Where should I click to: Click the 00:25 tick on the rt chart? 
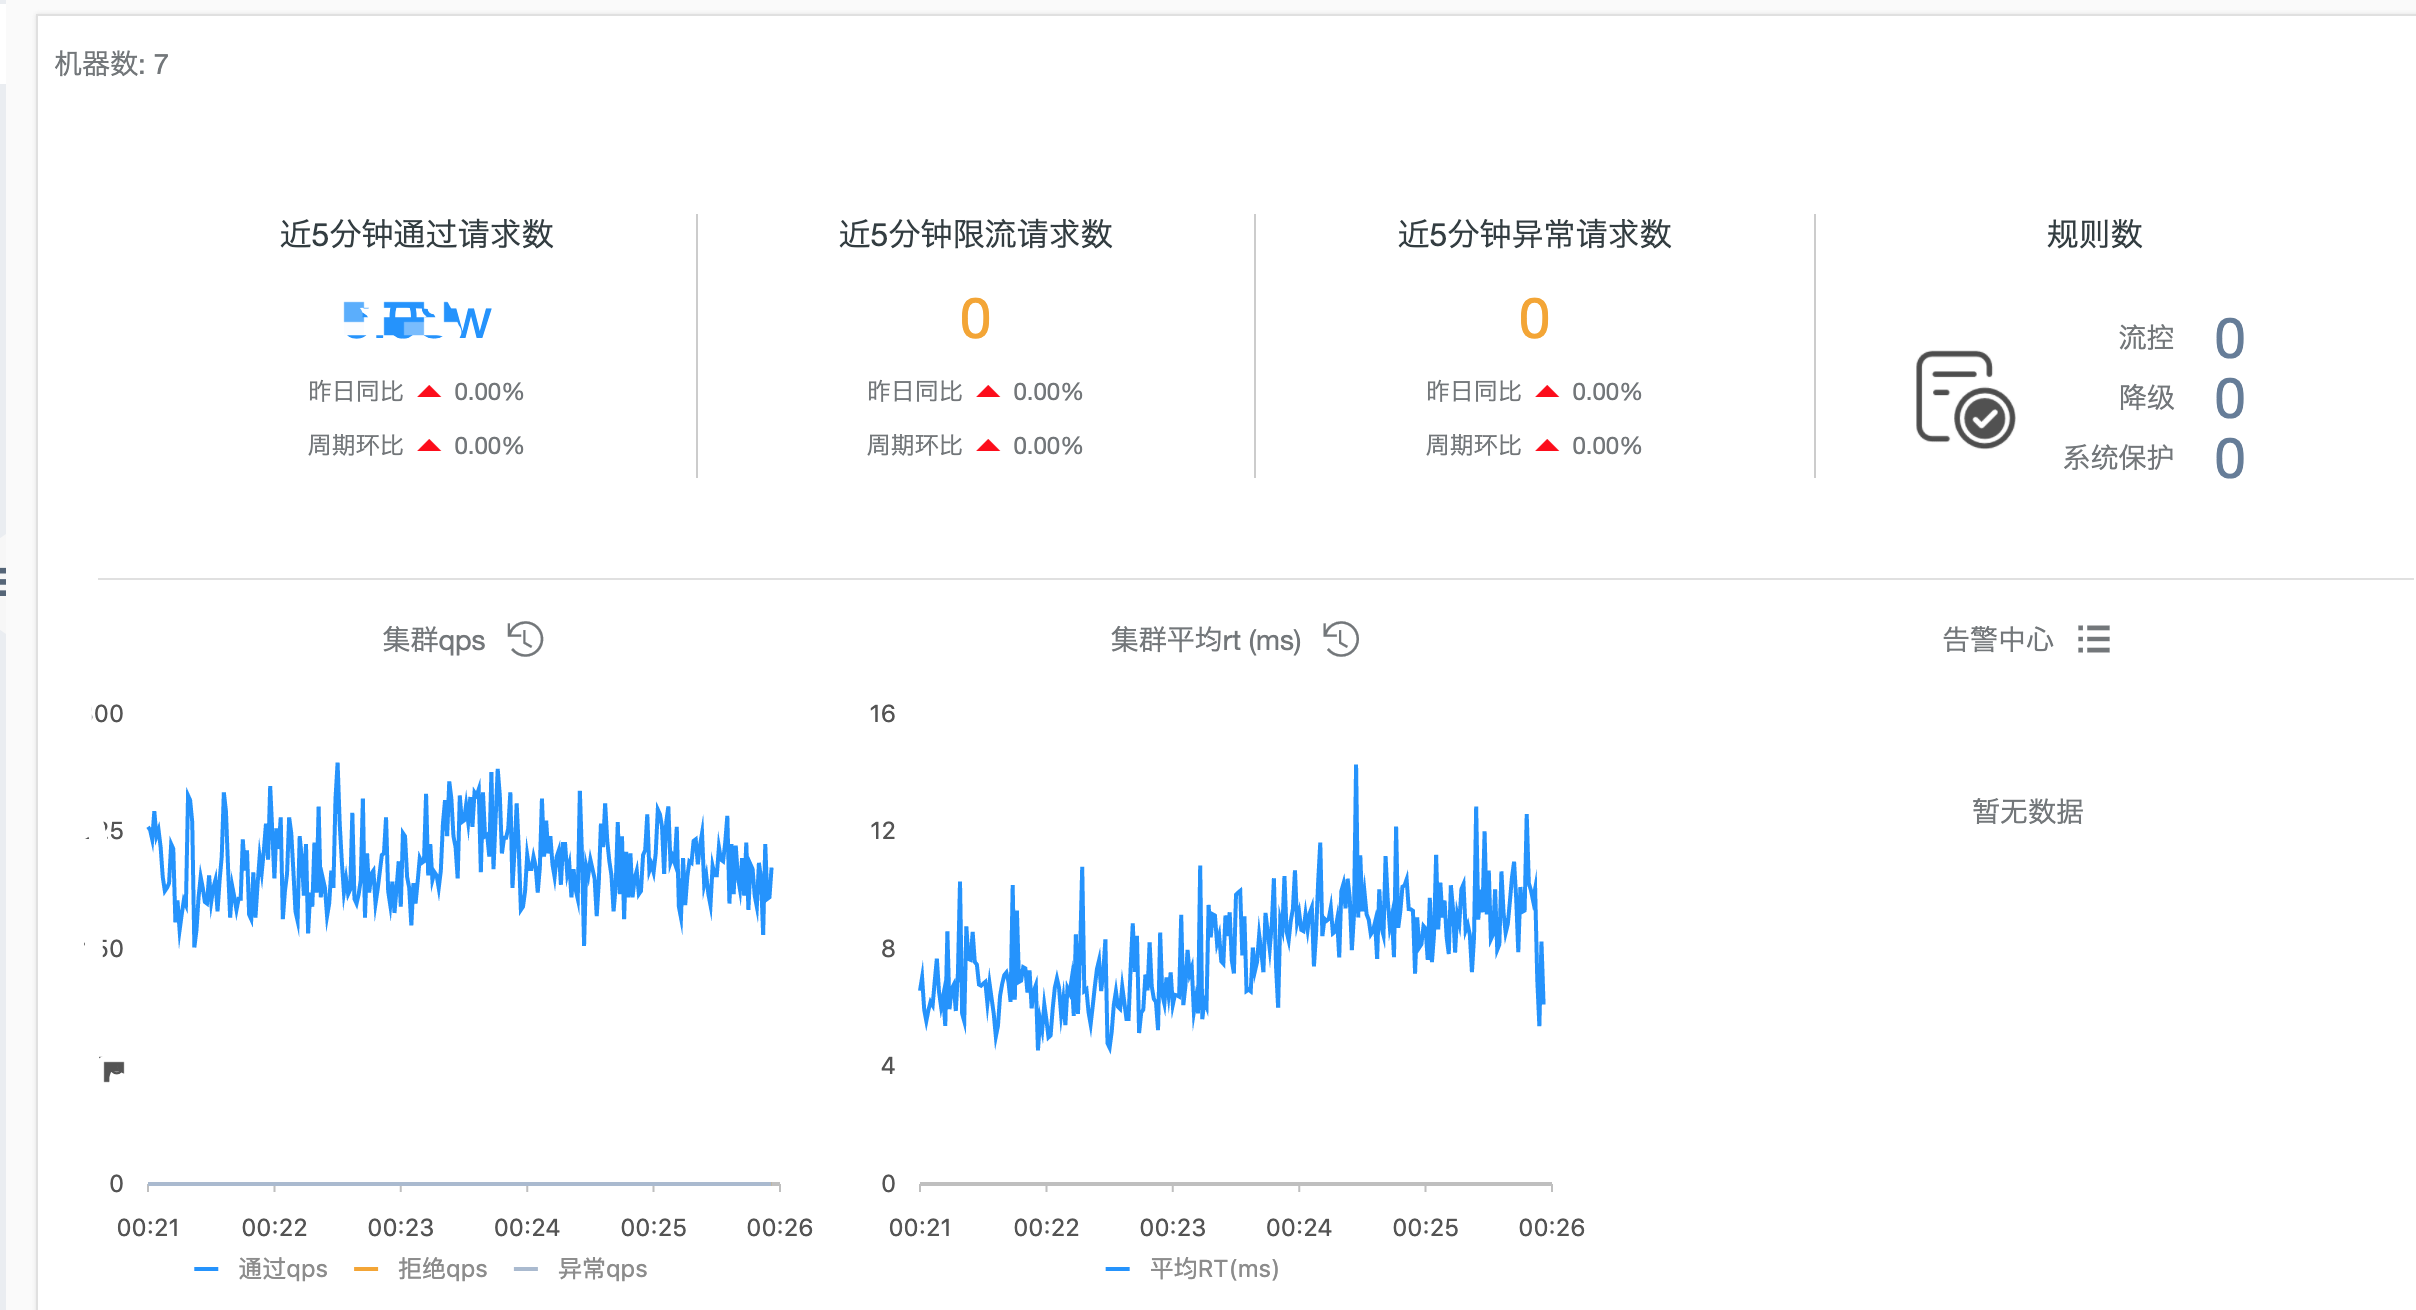(x=1425, y=1227)
